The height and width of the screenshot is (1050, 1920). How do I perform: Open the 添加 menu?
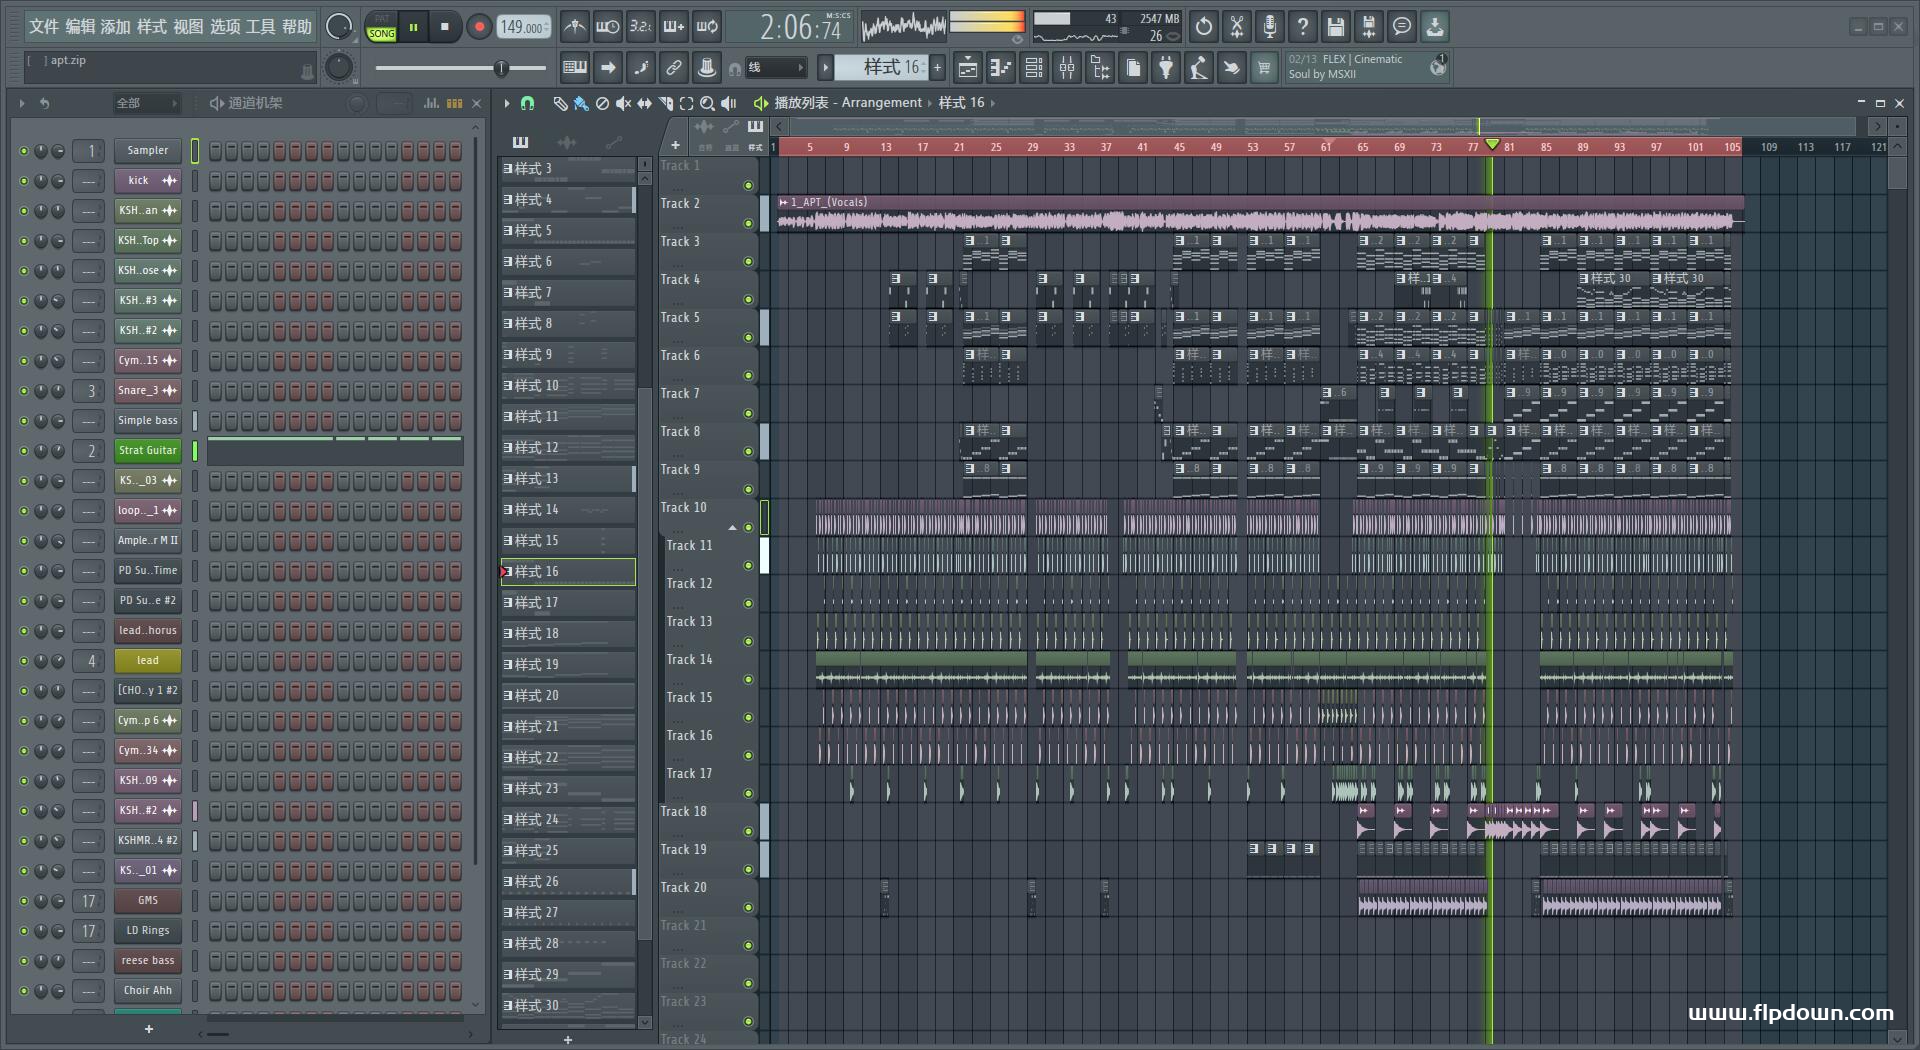(x=116, y=27)
